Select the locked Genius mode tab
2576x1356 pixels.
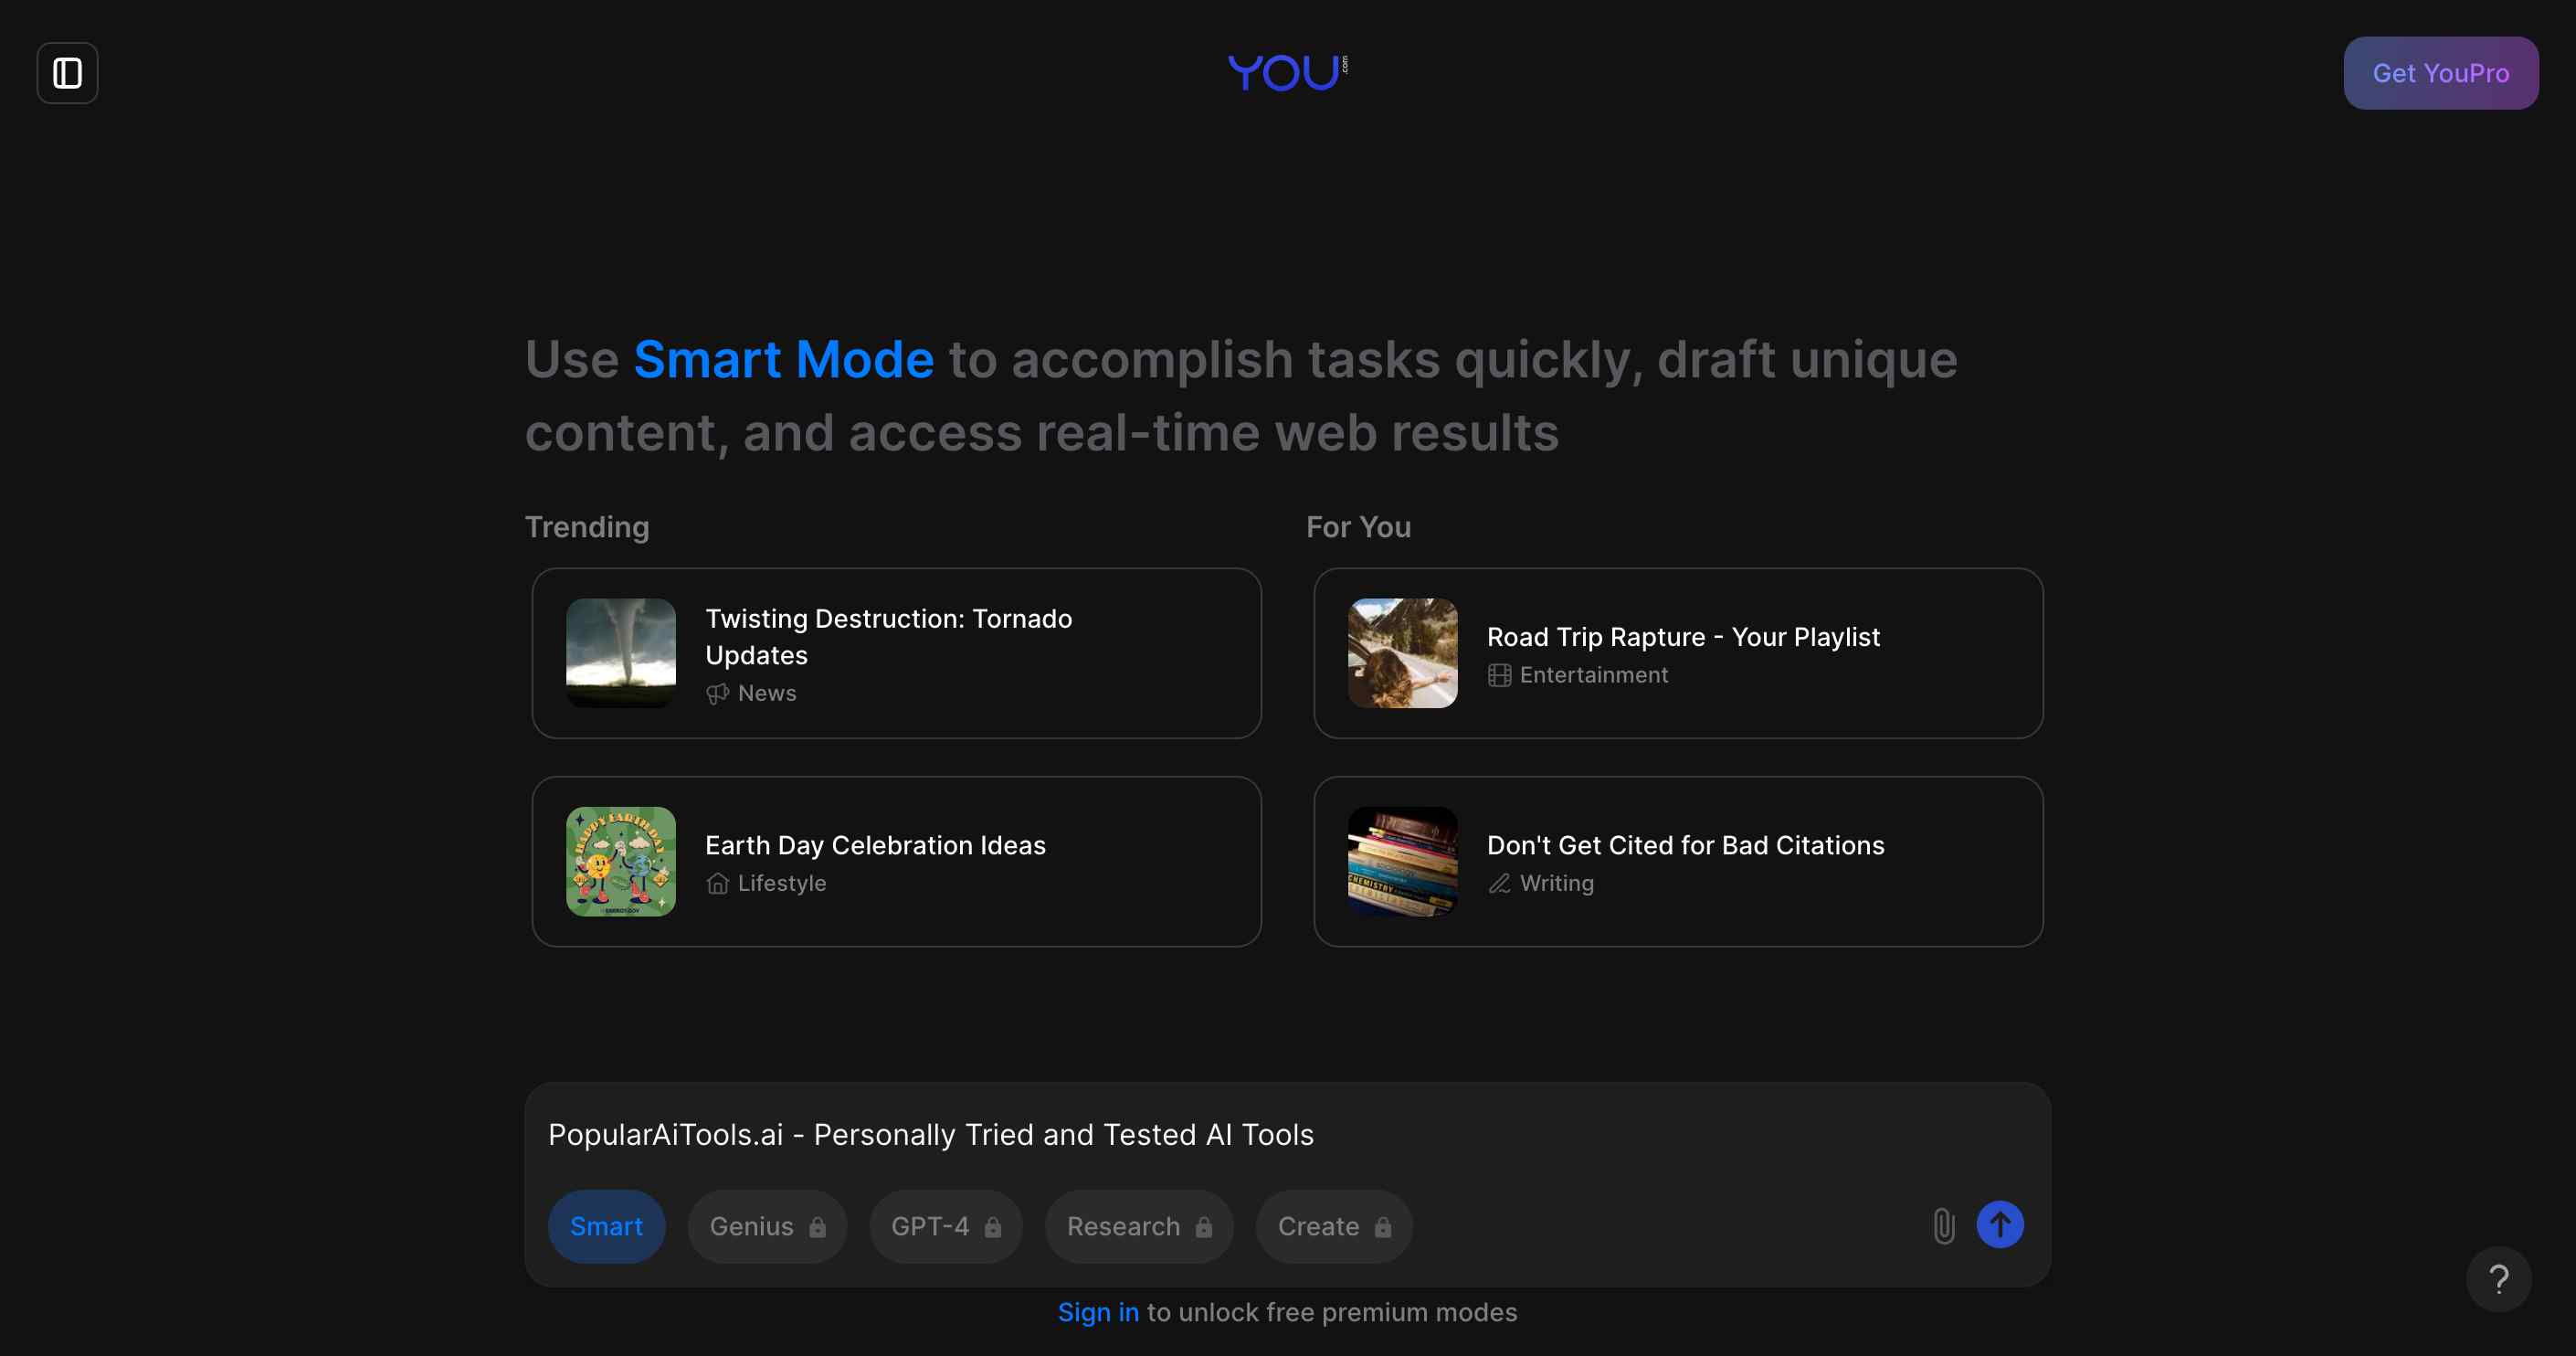(767, 1226)
